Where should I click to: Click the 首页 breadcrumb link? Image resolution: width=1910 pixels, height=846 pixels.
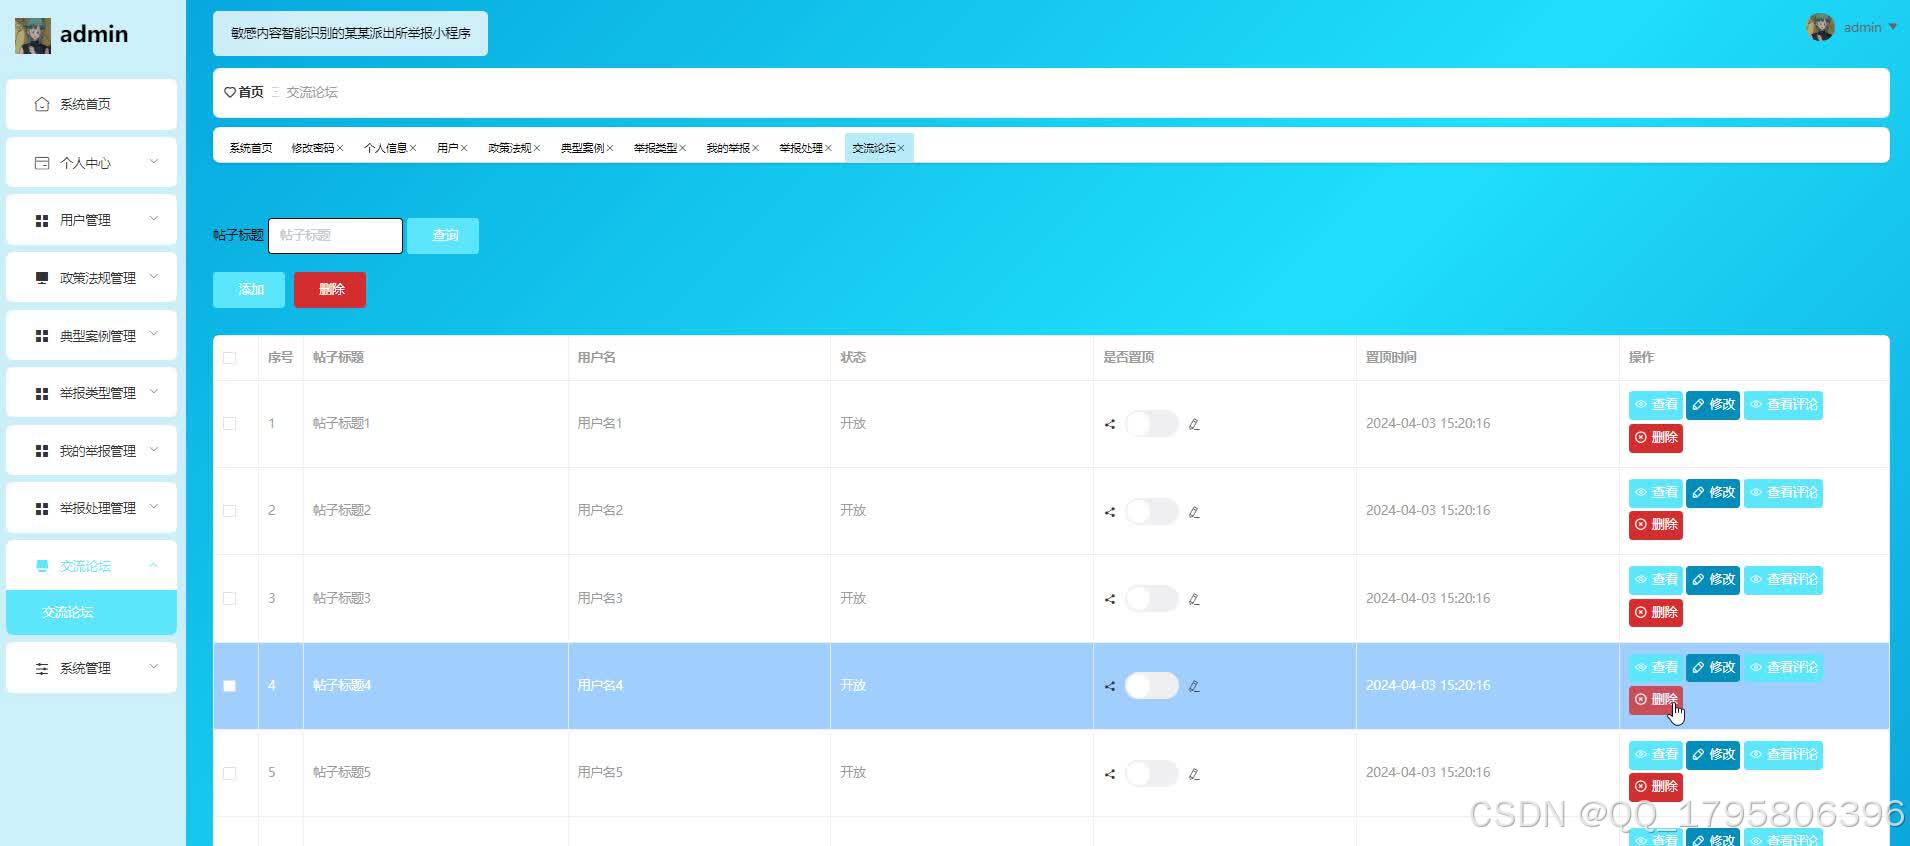pos(251,92)
